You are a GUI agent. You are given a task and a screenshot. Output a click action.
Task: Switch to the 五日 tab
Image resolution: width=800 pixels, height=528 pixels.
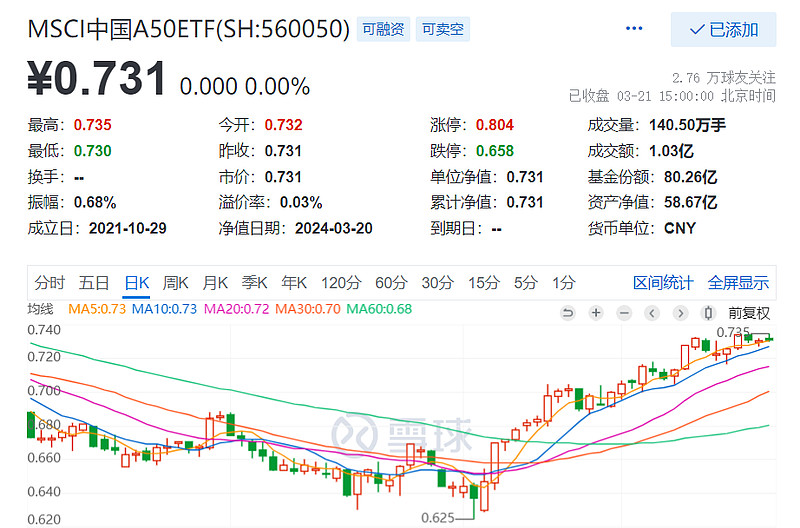point(94,283)
